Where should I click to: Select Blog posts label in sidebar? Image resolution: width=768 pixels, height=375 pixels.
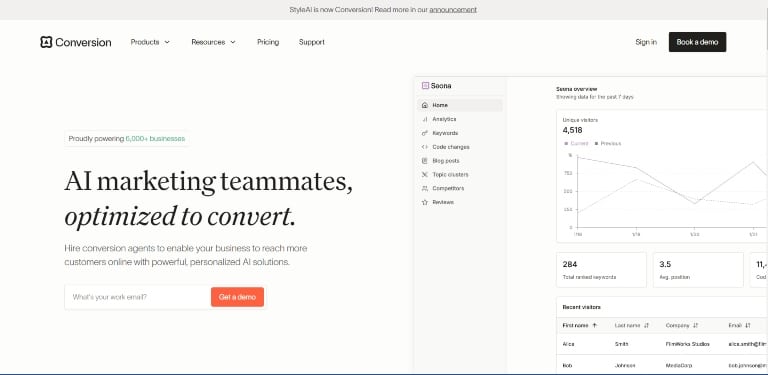point(446,161)
